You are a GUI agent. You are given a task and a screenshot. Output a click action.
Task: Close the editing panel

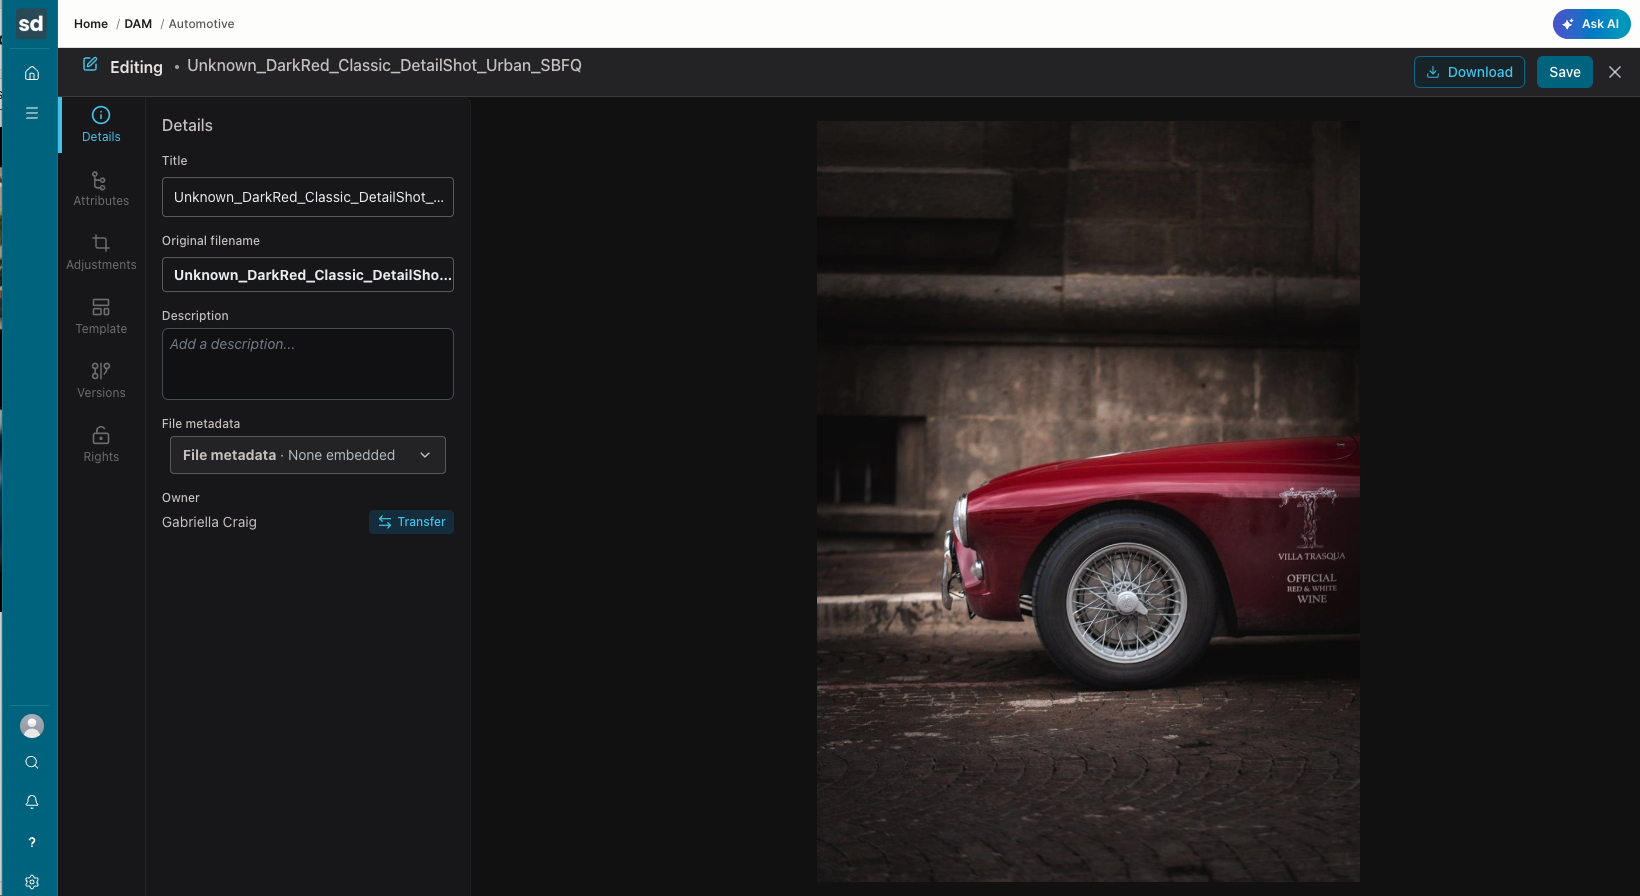1615,72
